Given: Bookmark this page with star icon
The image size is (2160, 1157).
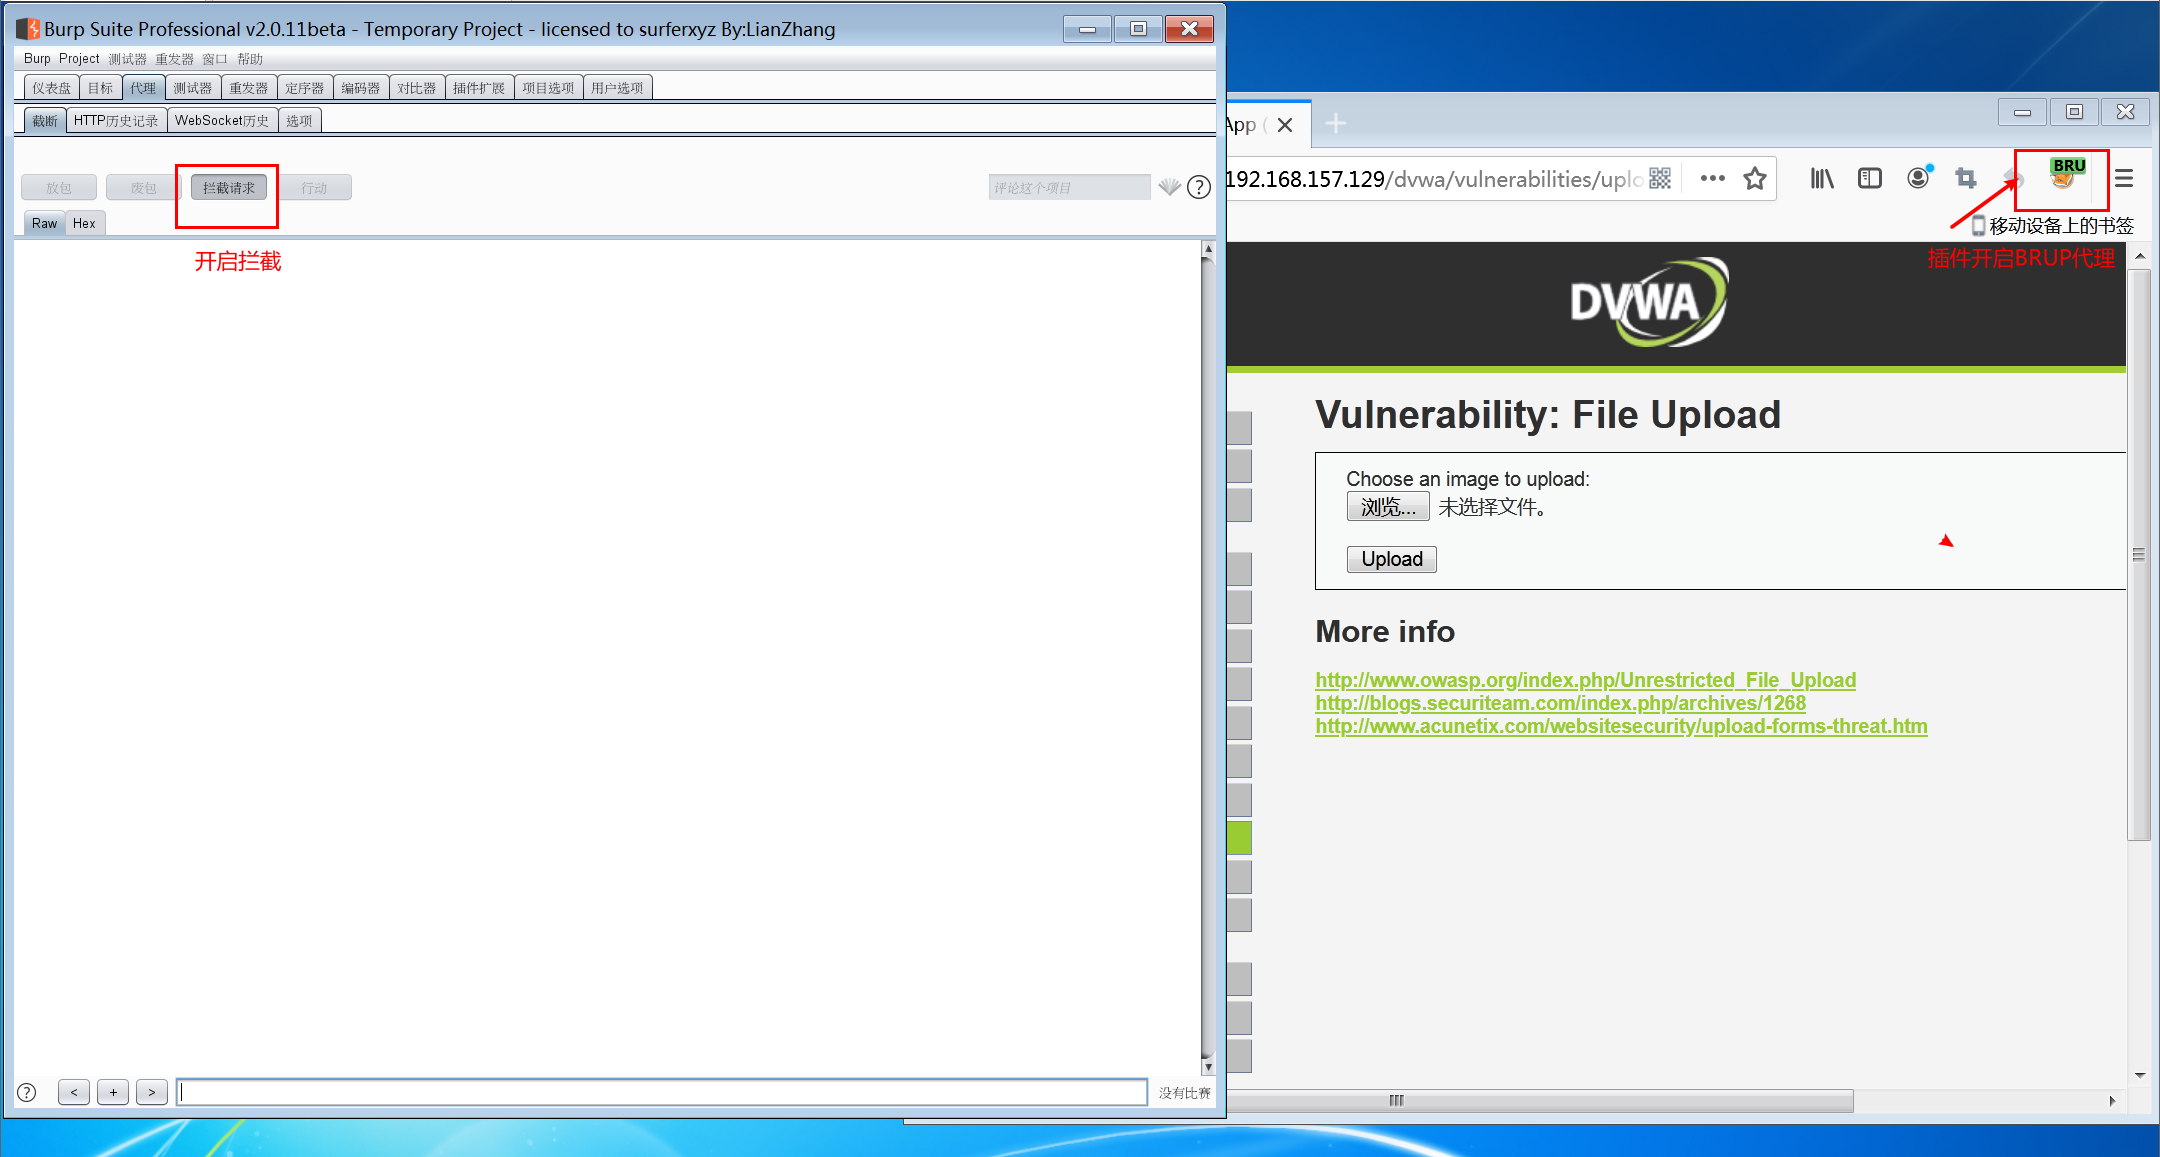Looking at the screenshot, I should click(x=1755, y=179).
